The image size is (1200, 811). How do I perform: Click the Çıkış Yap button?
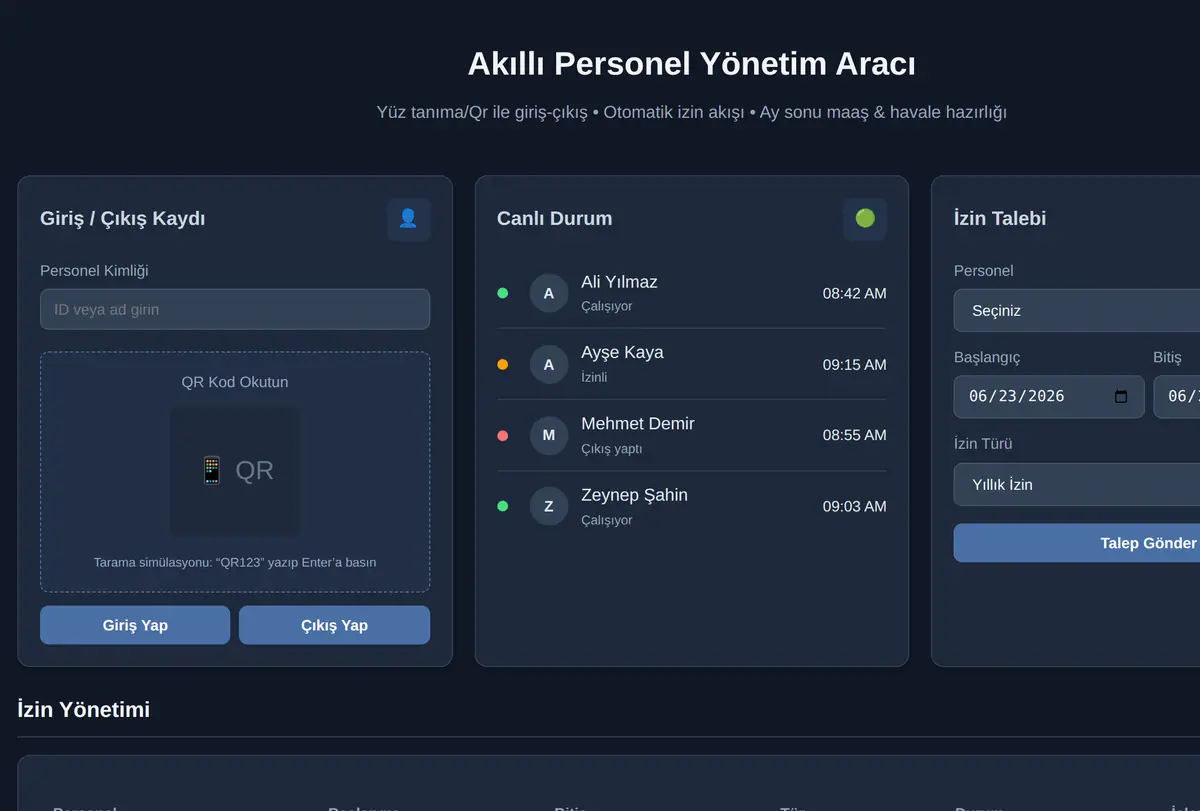click(x=334, y=625)
